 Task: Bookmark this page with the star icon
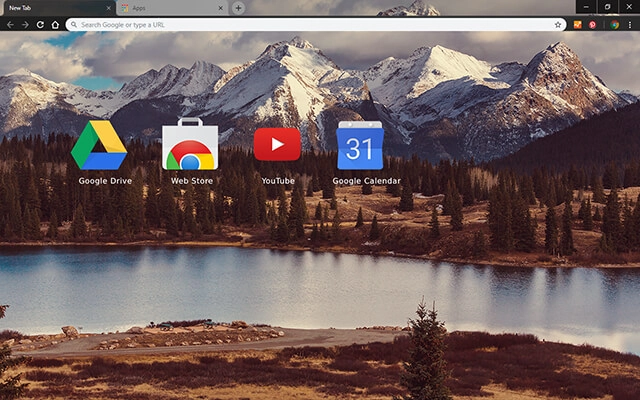click(x=558, y=25)
